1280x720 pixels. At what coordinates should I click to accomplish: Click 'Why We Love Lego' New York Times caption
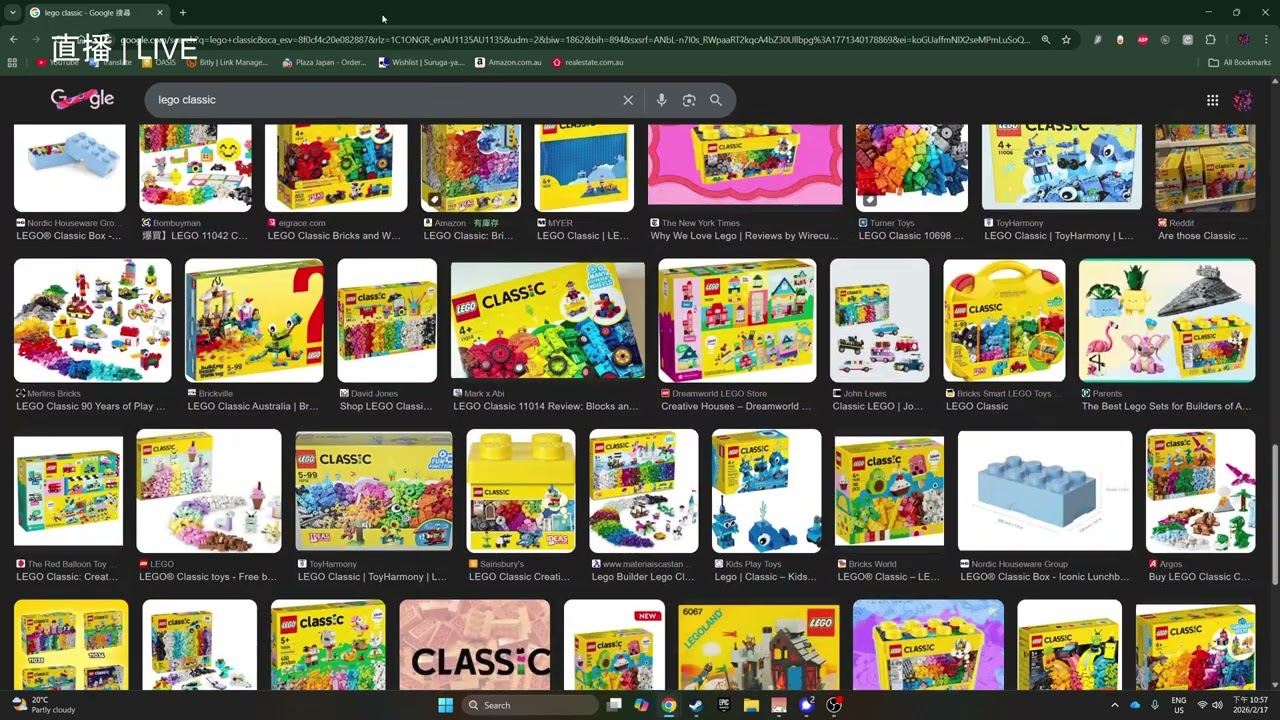744,236
